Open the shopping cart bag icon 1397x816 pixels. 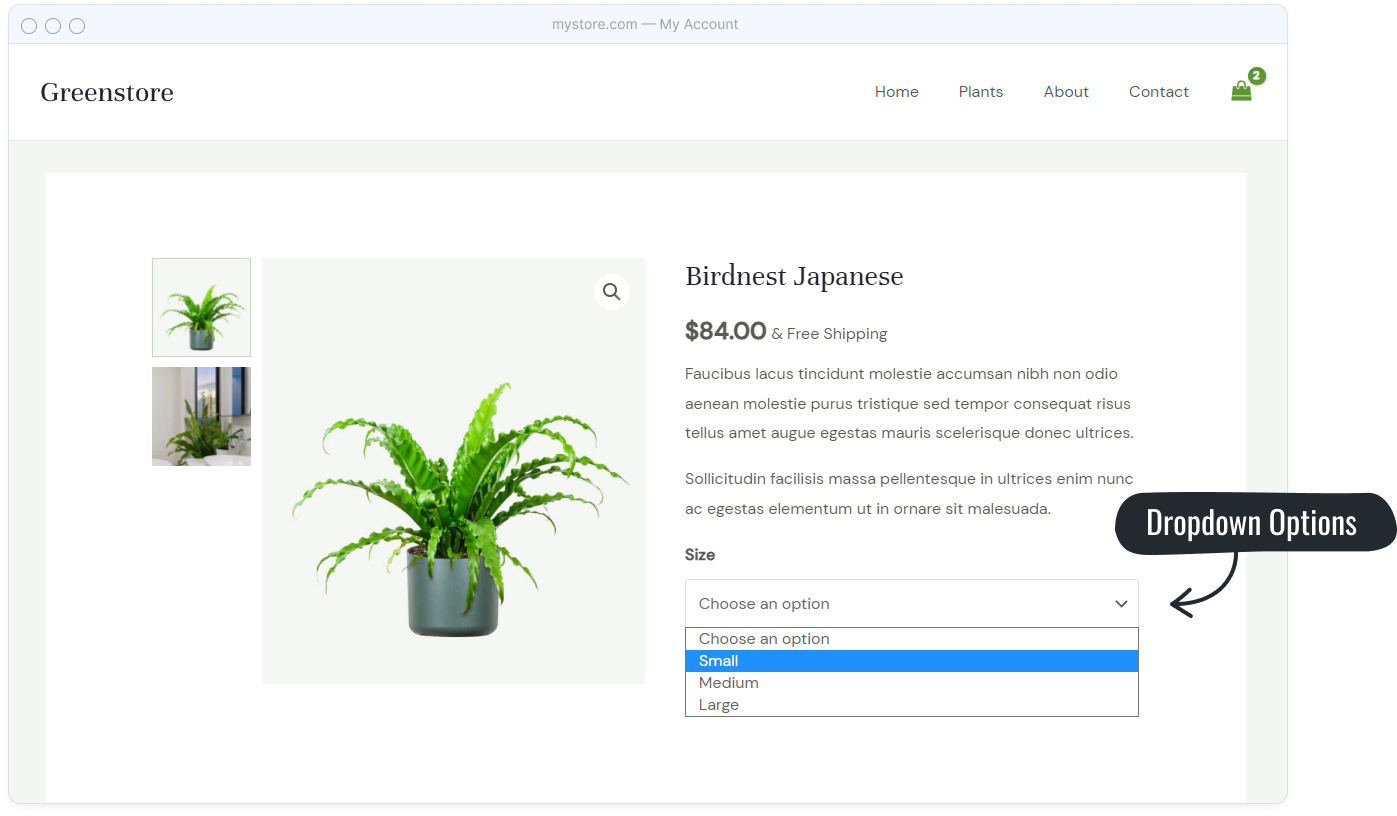point(1241,91)
